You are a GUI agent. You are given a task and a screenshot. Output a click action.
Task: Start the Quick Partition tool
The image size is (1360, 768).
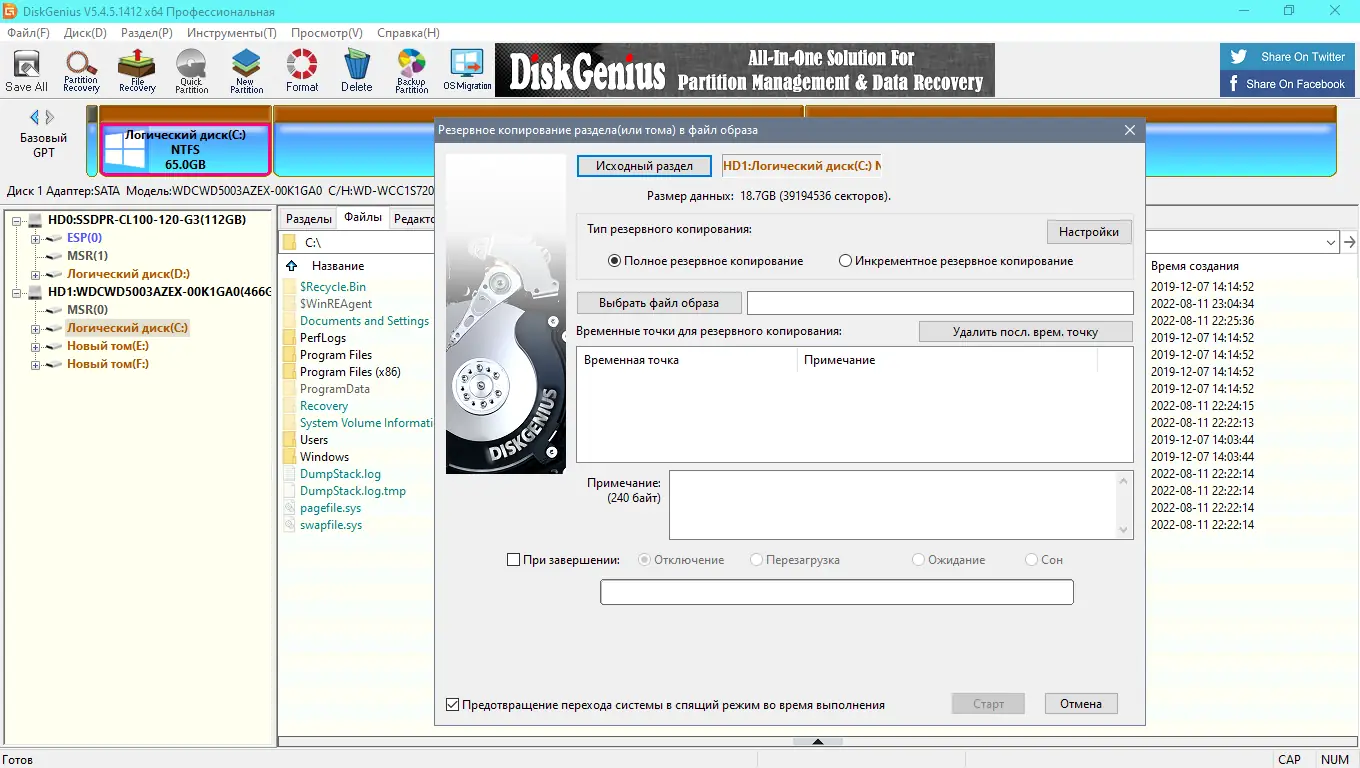(191, 71)
